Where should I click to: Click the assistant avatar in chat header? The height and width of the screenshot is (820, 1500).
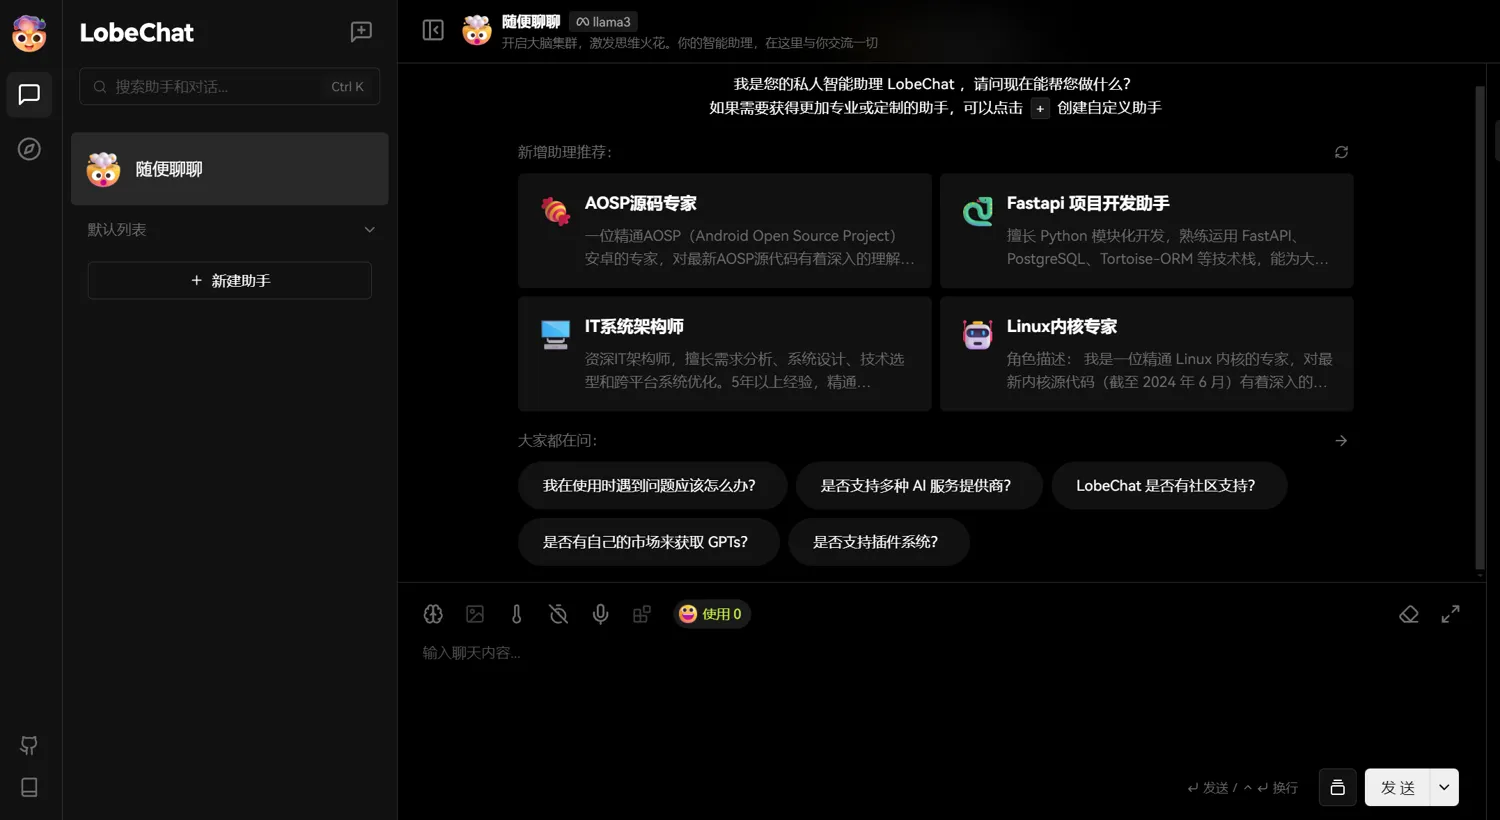click(x=477, y=31)
